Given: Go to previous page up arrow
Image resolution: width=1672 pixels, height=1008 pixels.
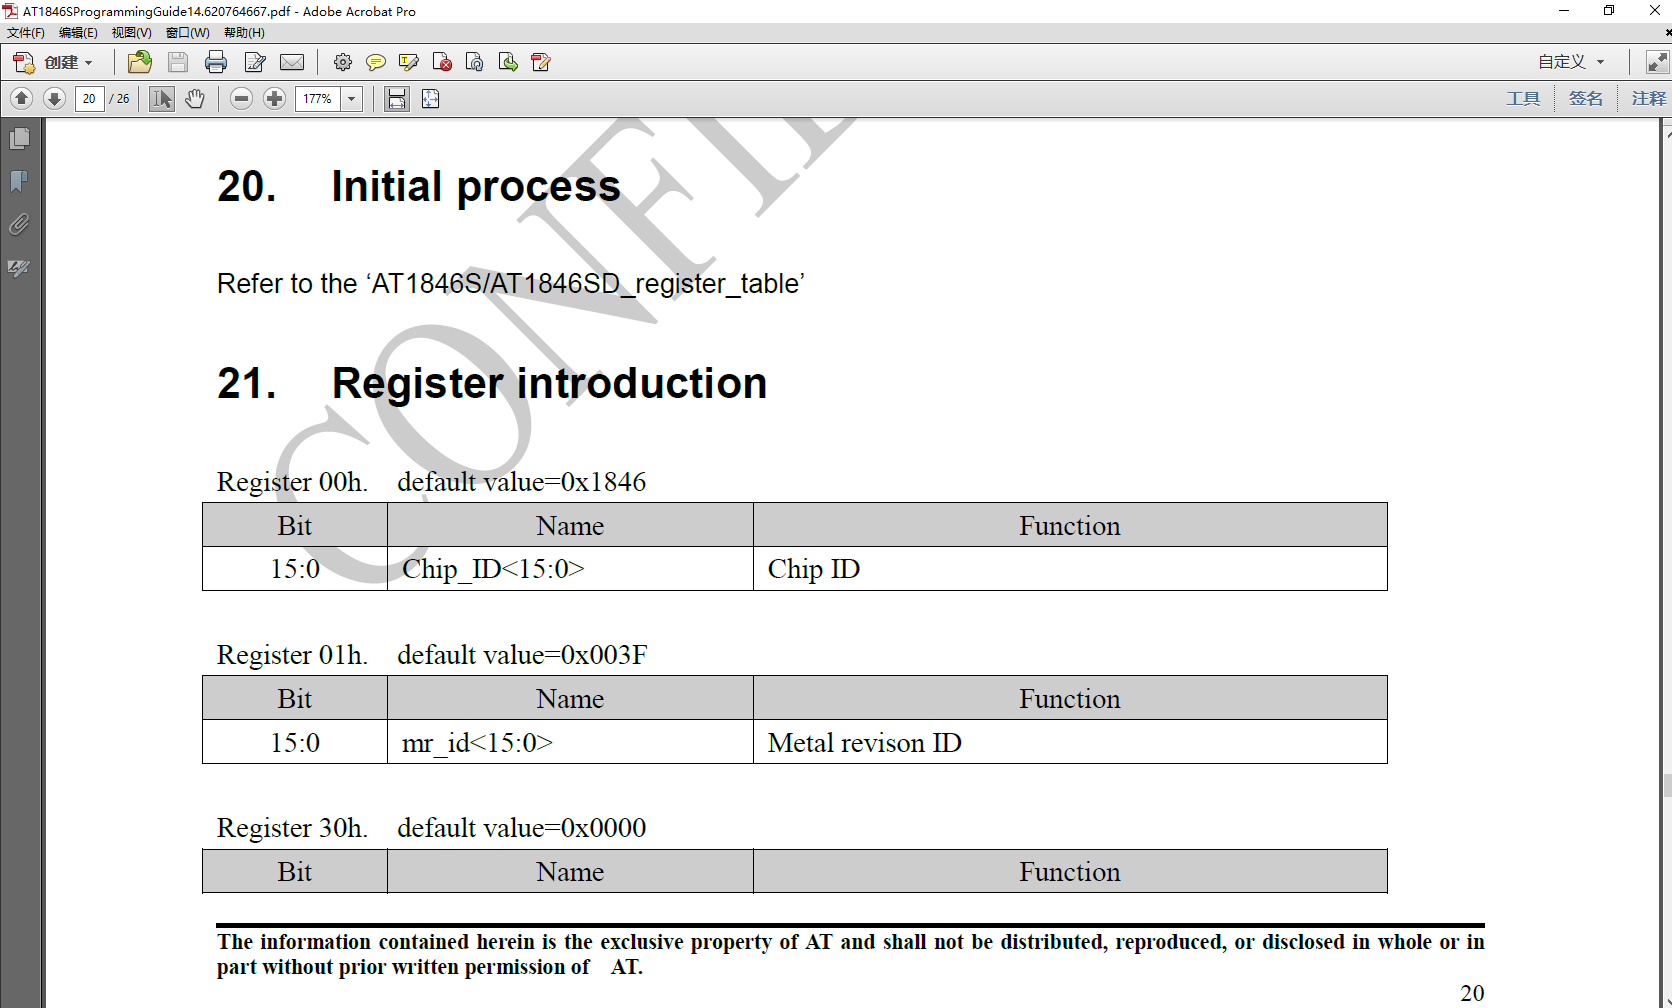Looking at the screenshot, I should tap(21, 98).
